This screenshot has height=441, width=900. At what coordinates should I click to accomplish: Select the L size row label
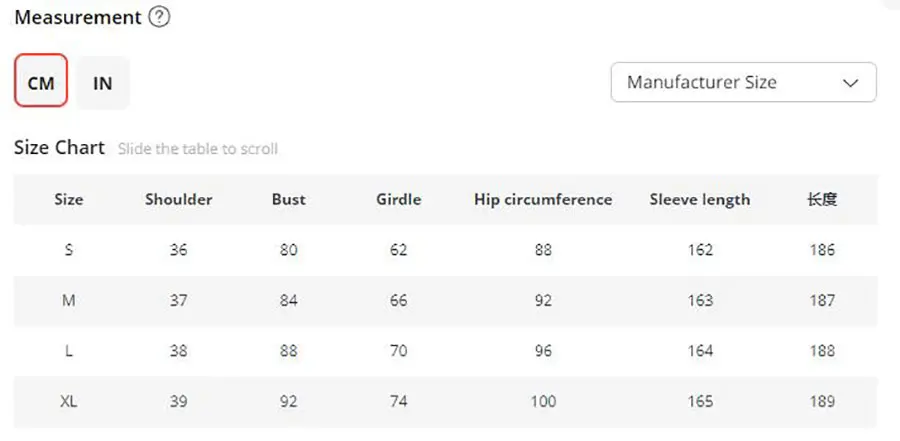68,351
